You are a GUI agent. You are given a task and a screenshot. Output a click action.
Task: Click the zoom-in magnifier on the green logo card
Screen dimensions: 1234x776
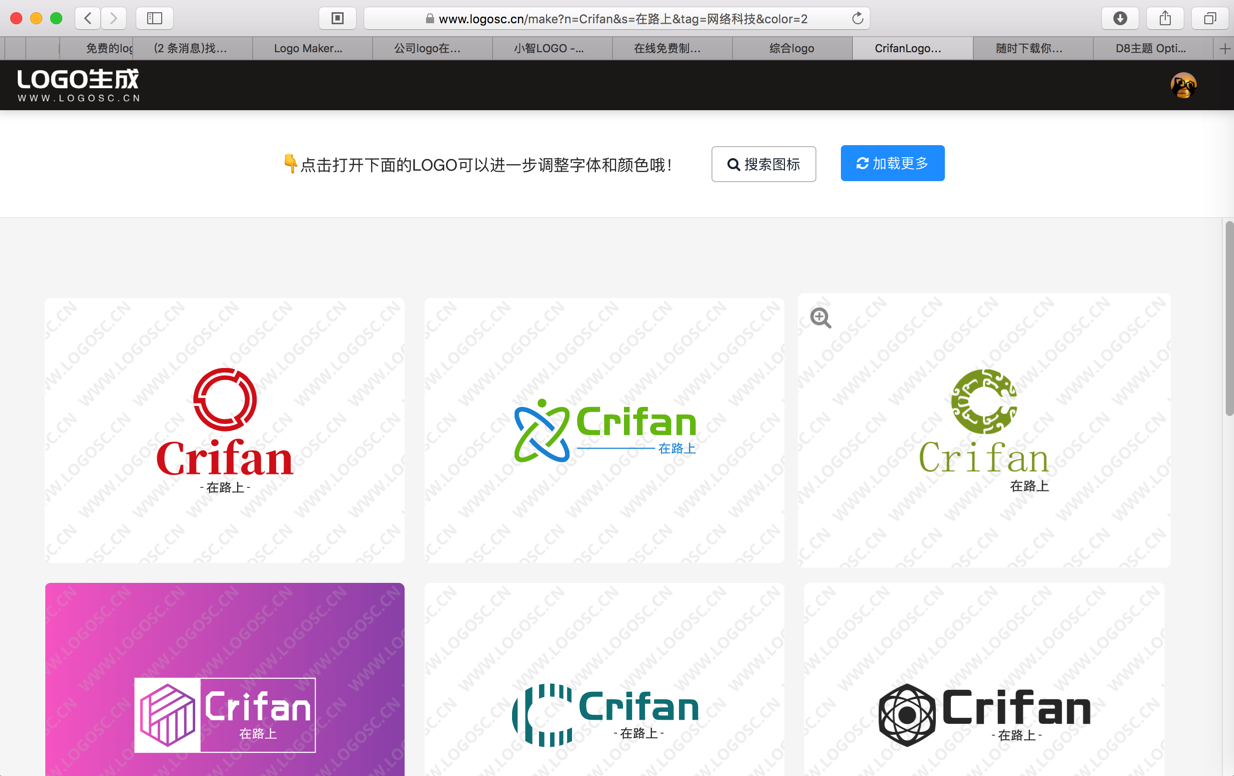click(821, 318)
